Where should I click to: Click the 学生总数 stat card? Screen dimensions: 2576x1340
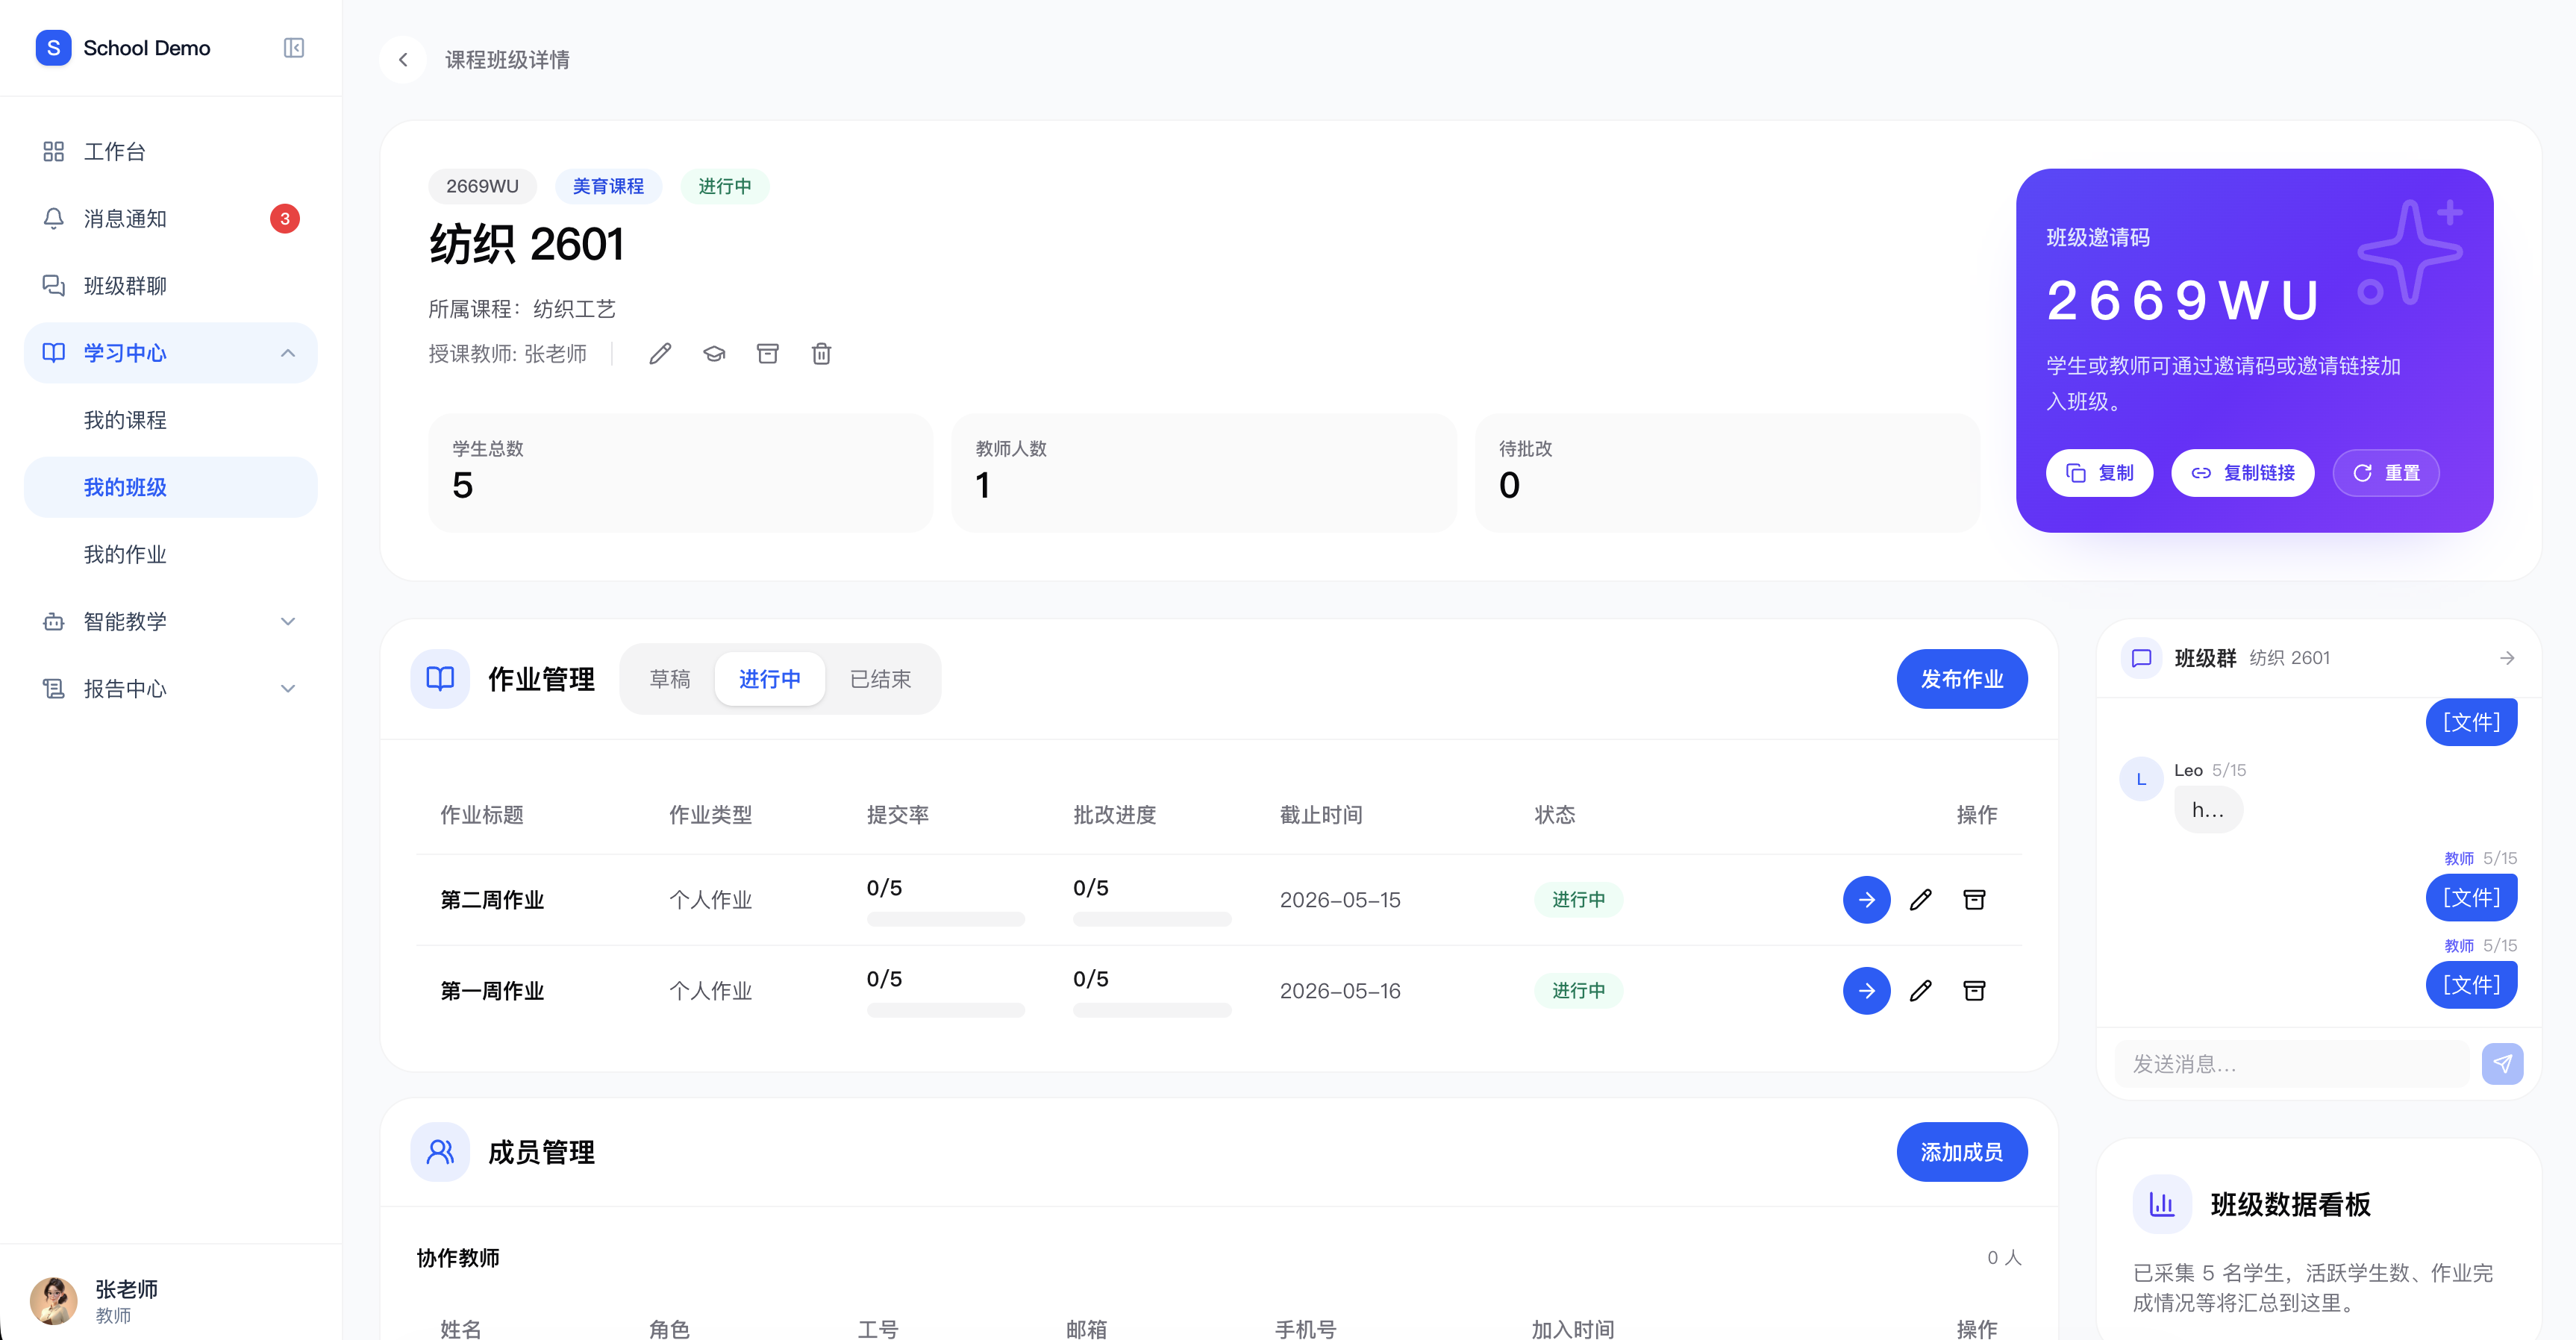[681, 473]
